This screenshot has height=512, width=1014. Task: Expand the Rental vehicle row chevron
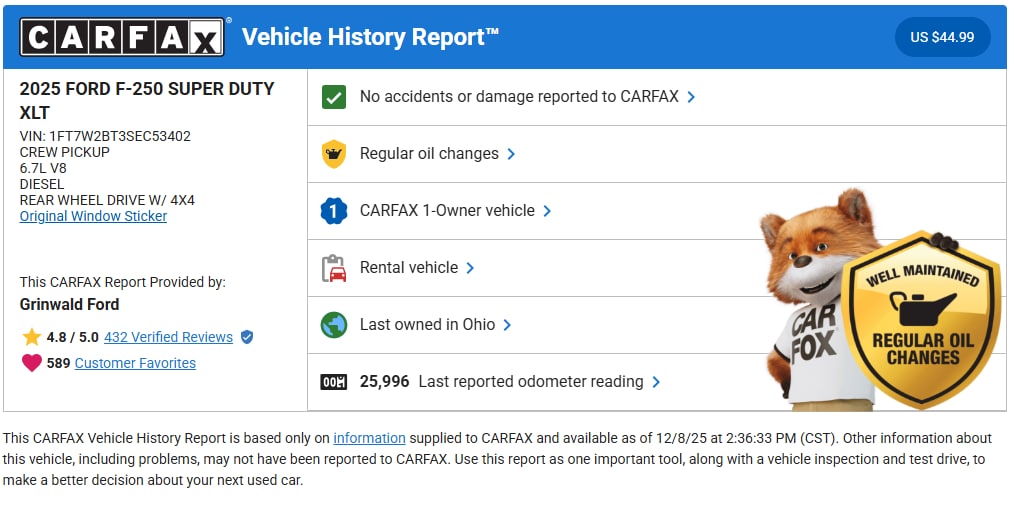coord(470,268)
